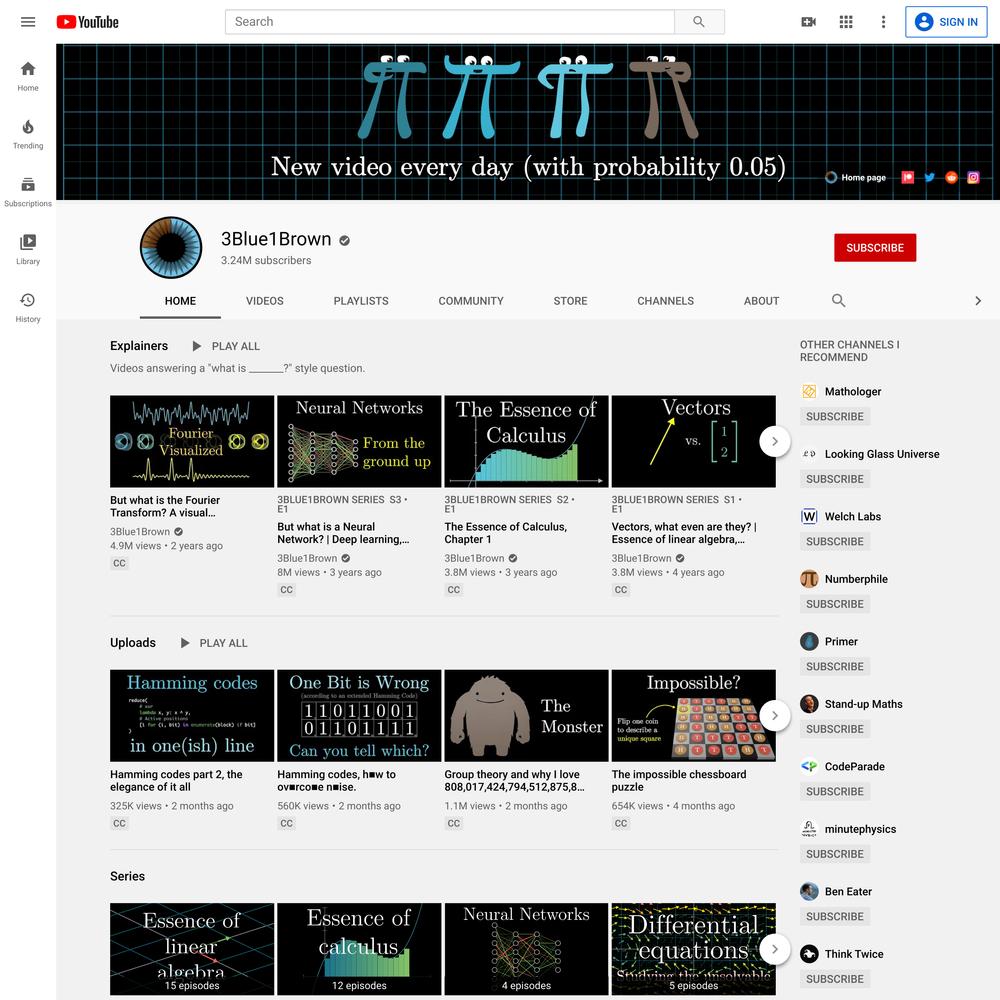Screen dimensions: 1000x1000
Task: Go to the YouTube logo home
Action: [87, 22]
